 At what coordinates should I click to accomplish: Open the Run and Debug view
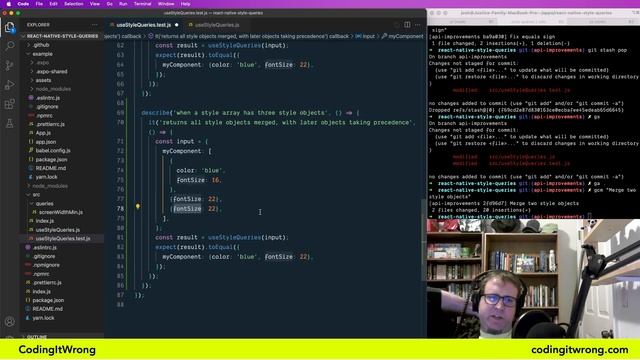[10, 85]
